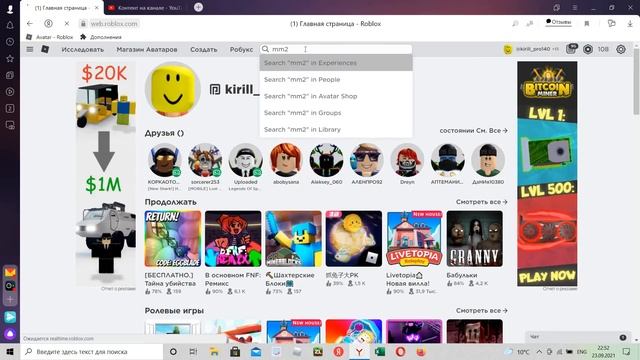Open the mail icon in the browser sidebar
This screenshot has height=360, width=640.
10,272
